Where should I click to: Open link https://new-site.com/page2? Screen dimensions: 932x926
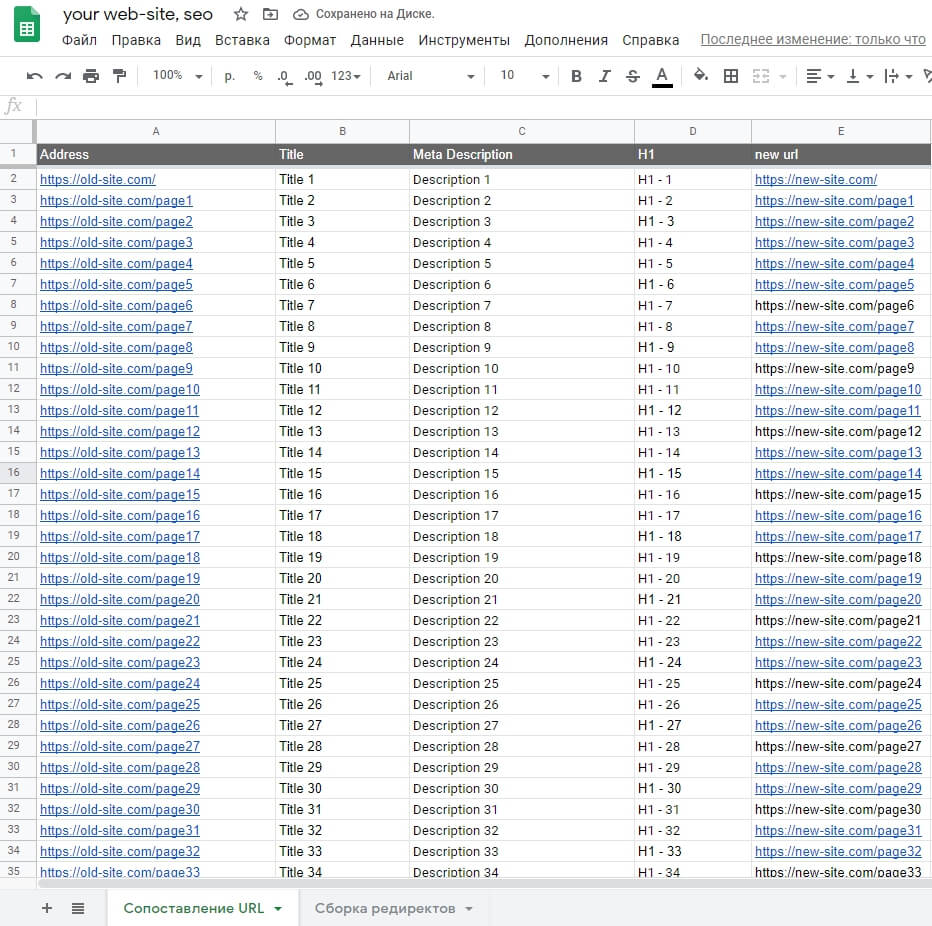tap(835, 222)
